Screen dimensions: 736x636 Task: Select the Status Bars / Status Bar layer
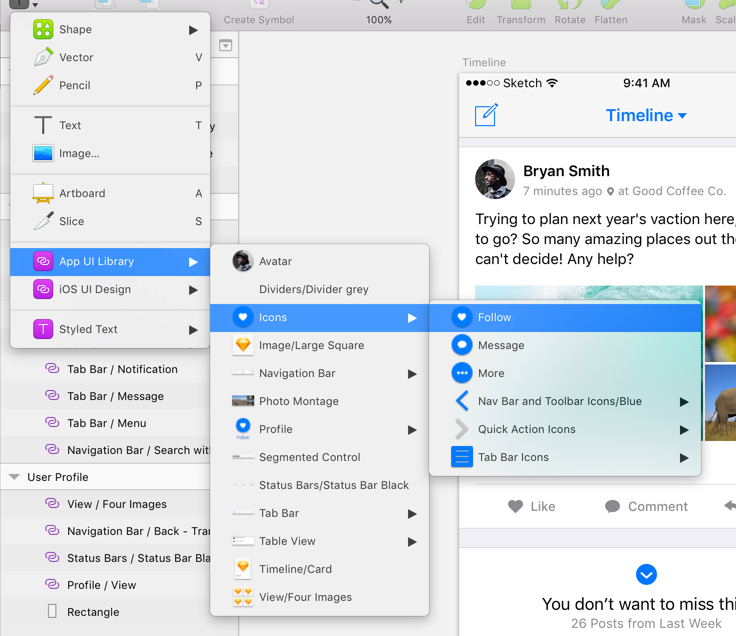(x=105, y=558)
